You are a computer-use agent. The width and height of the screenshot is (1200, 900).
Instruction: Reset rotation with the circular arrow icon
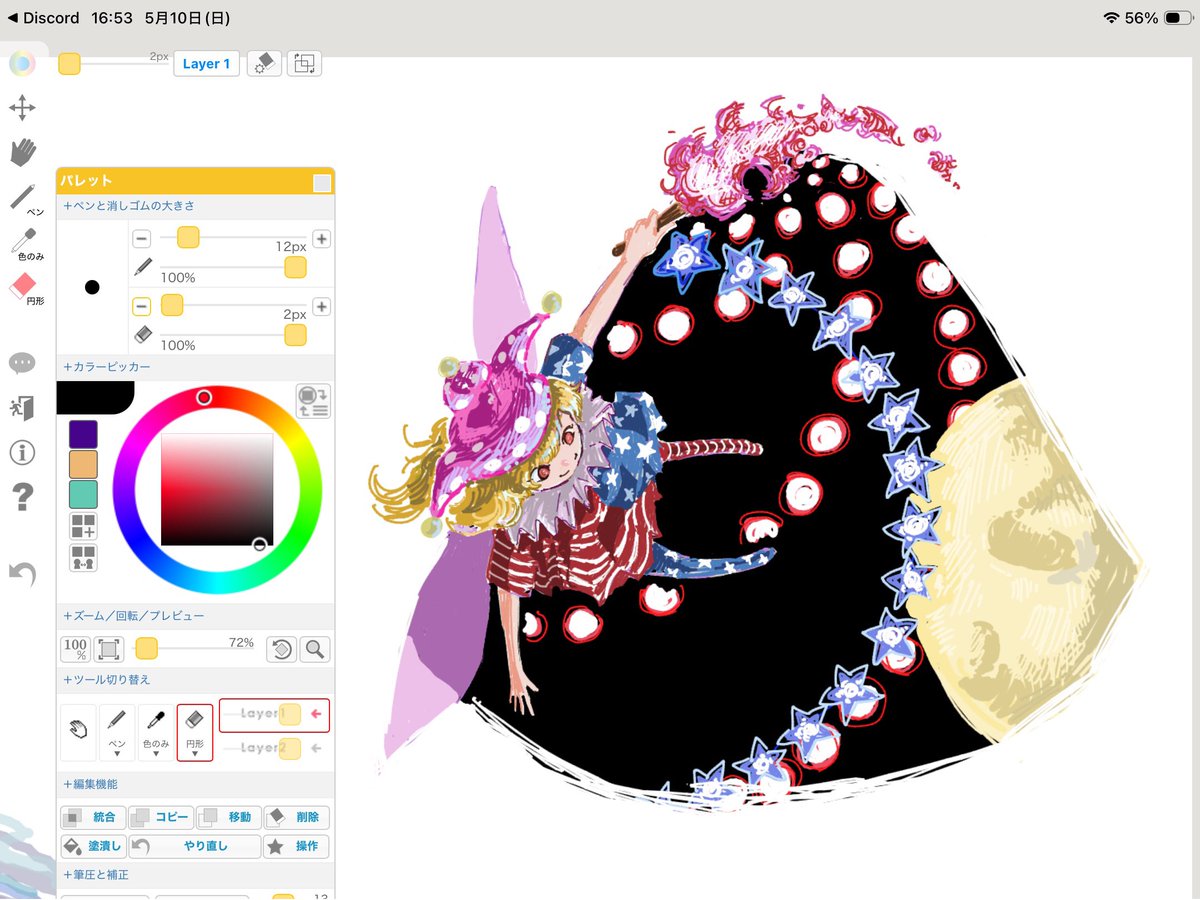[281, 649]
